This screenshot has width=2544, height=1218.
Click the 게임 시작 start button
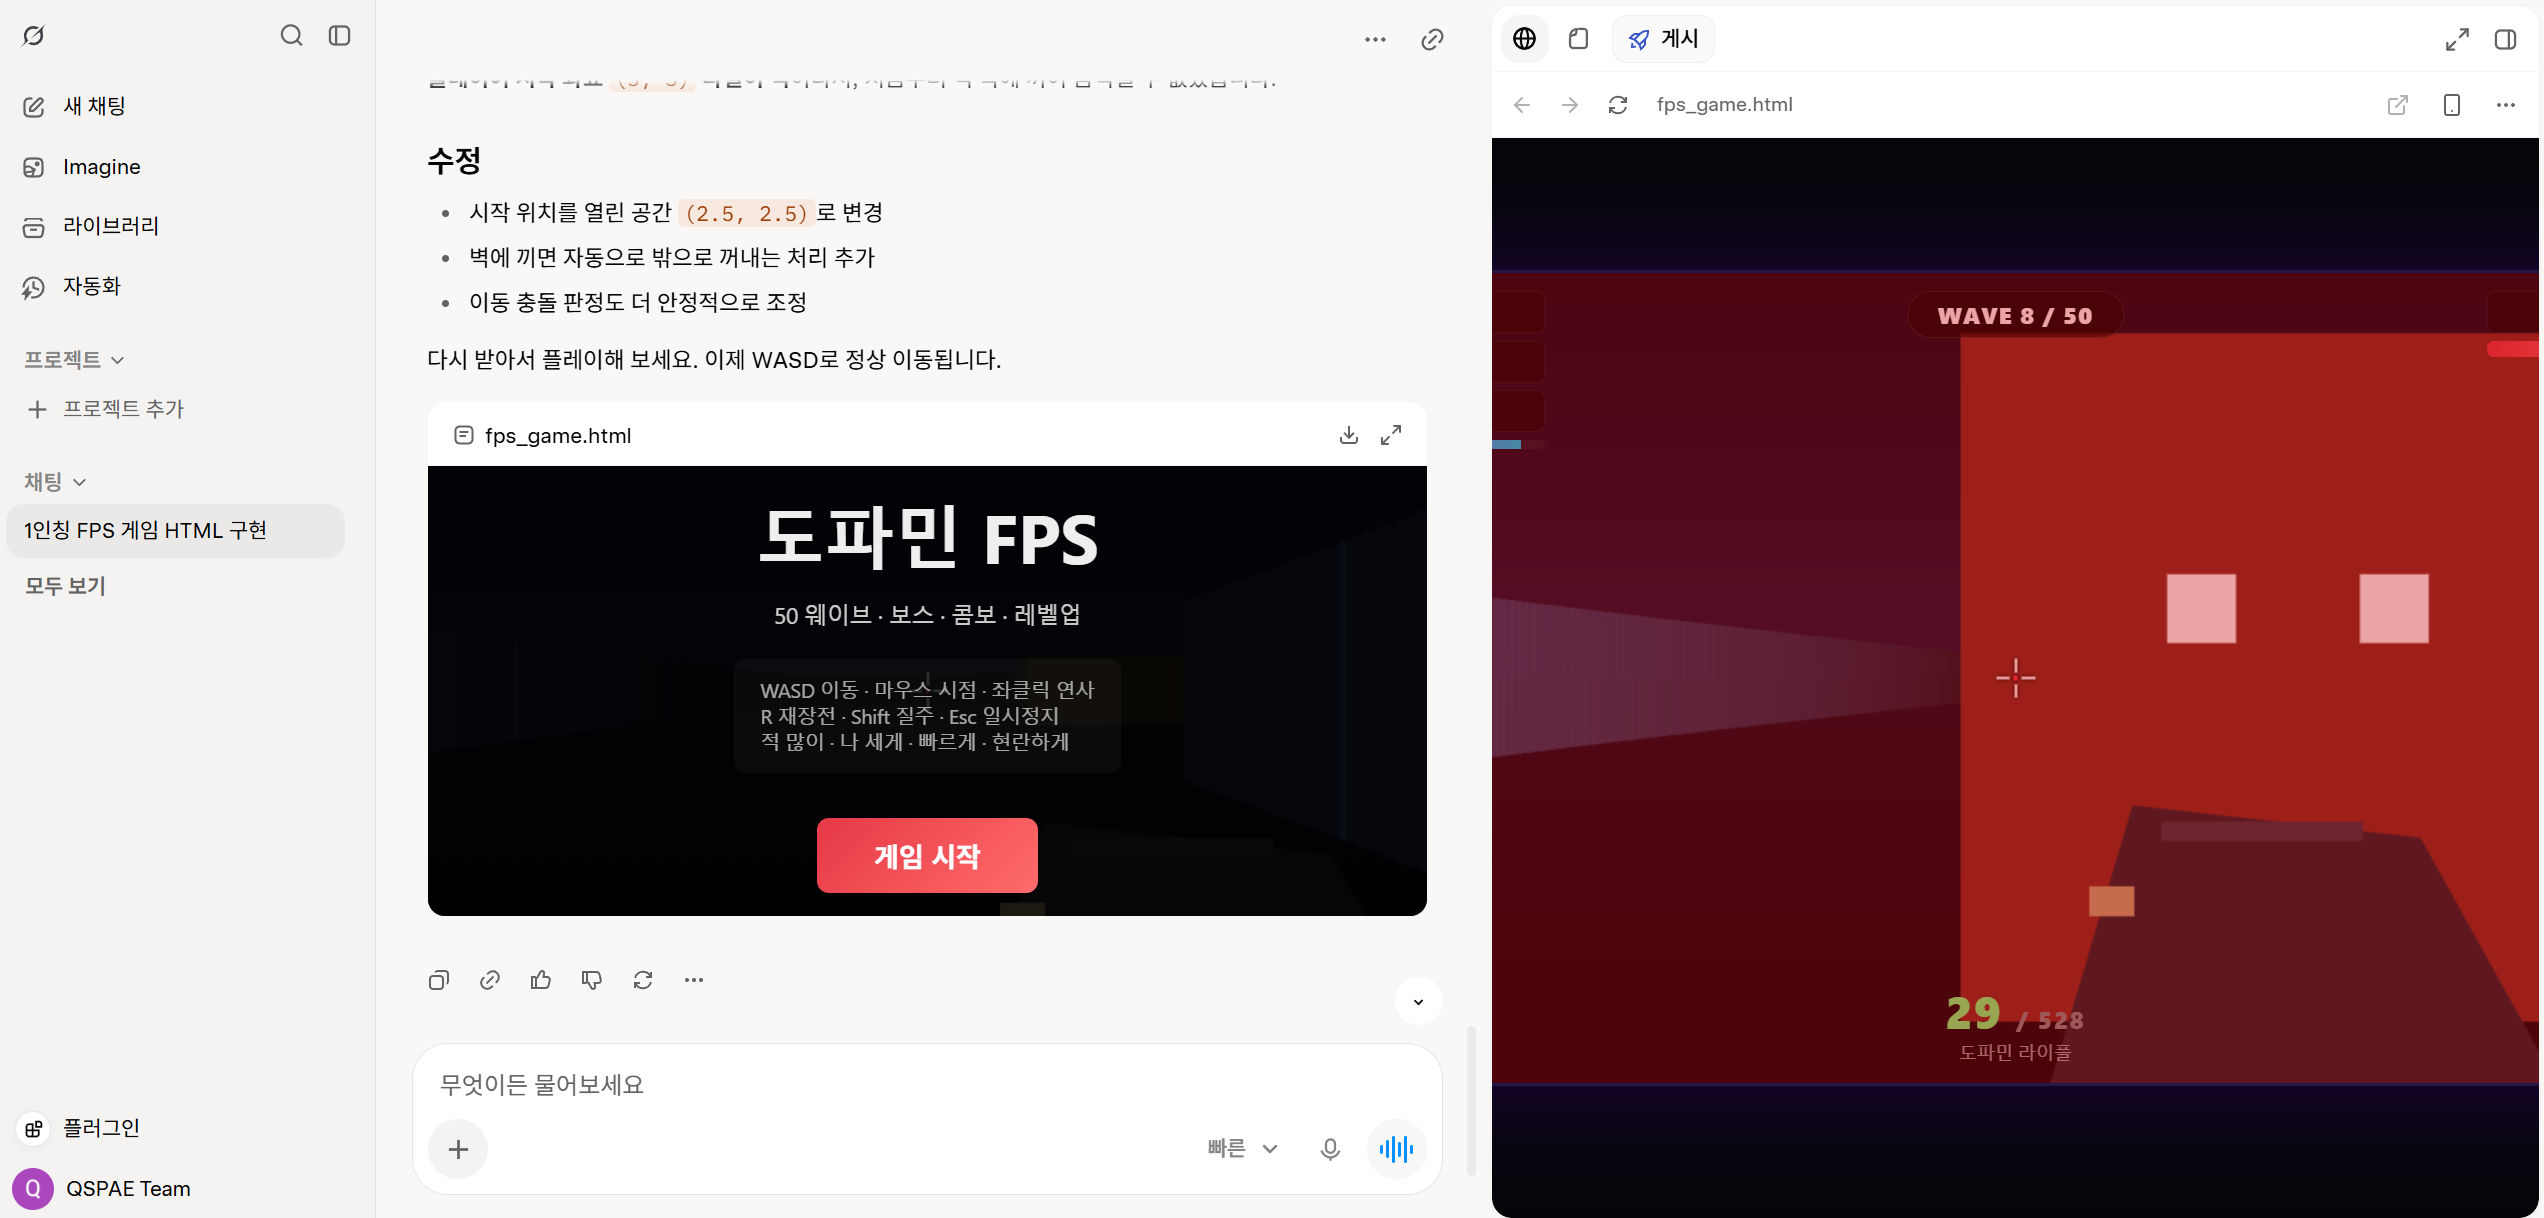point(927,856)
